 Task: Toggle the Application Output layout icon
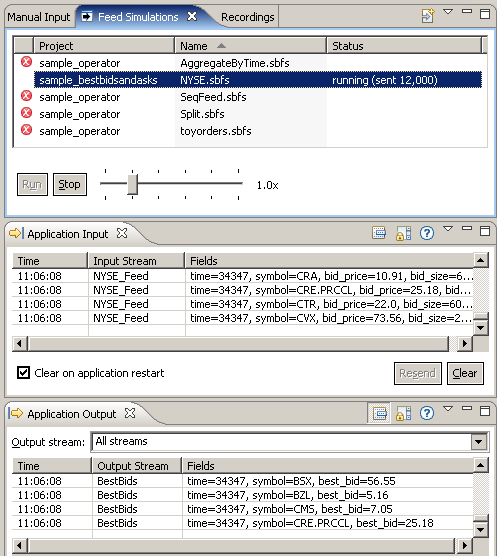click(379, 413)
